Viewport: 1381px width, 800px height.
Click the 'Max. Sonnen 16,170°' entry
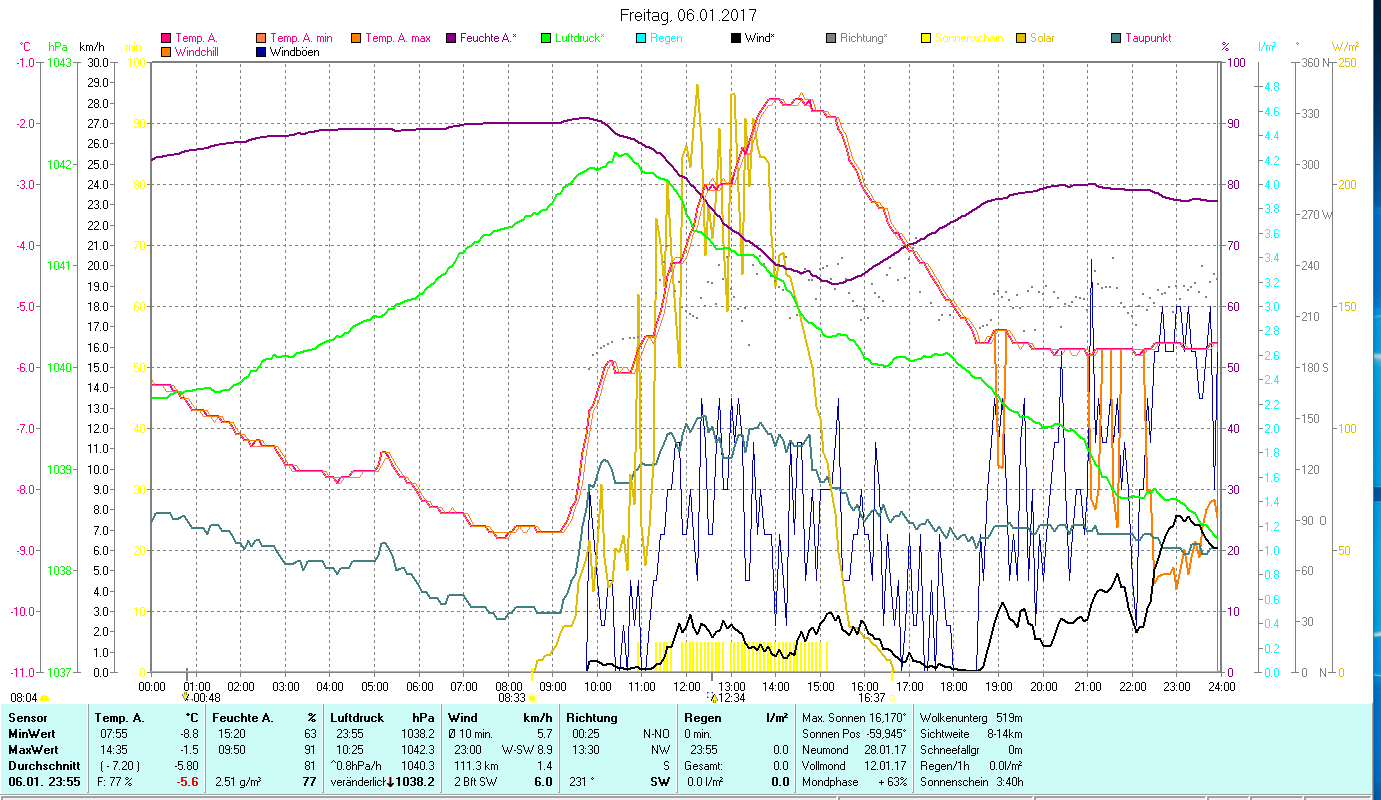pos(855,718)
